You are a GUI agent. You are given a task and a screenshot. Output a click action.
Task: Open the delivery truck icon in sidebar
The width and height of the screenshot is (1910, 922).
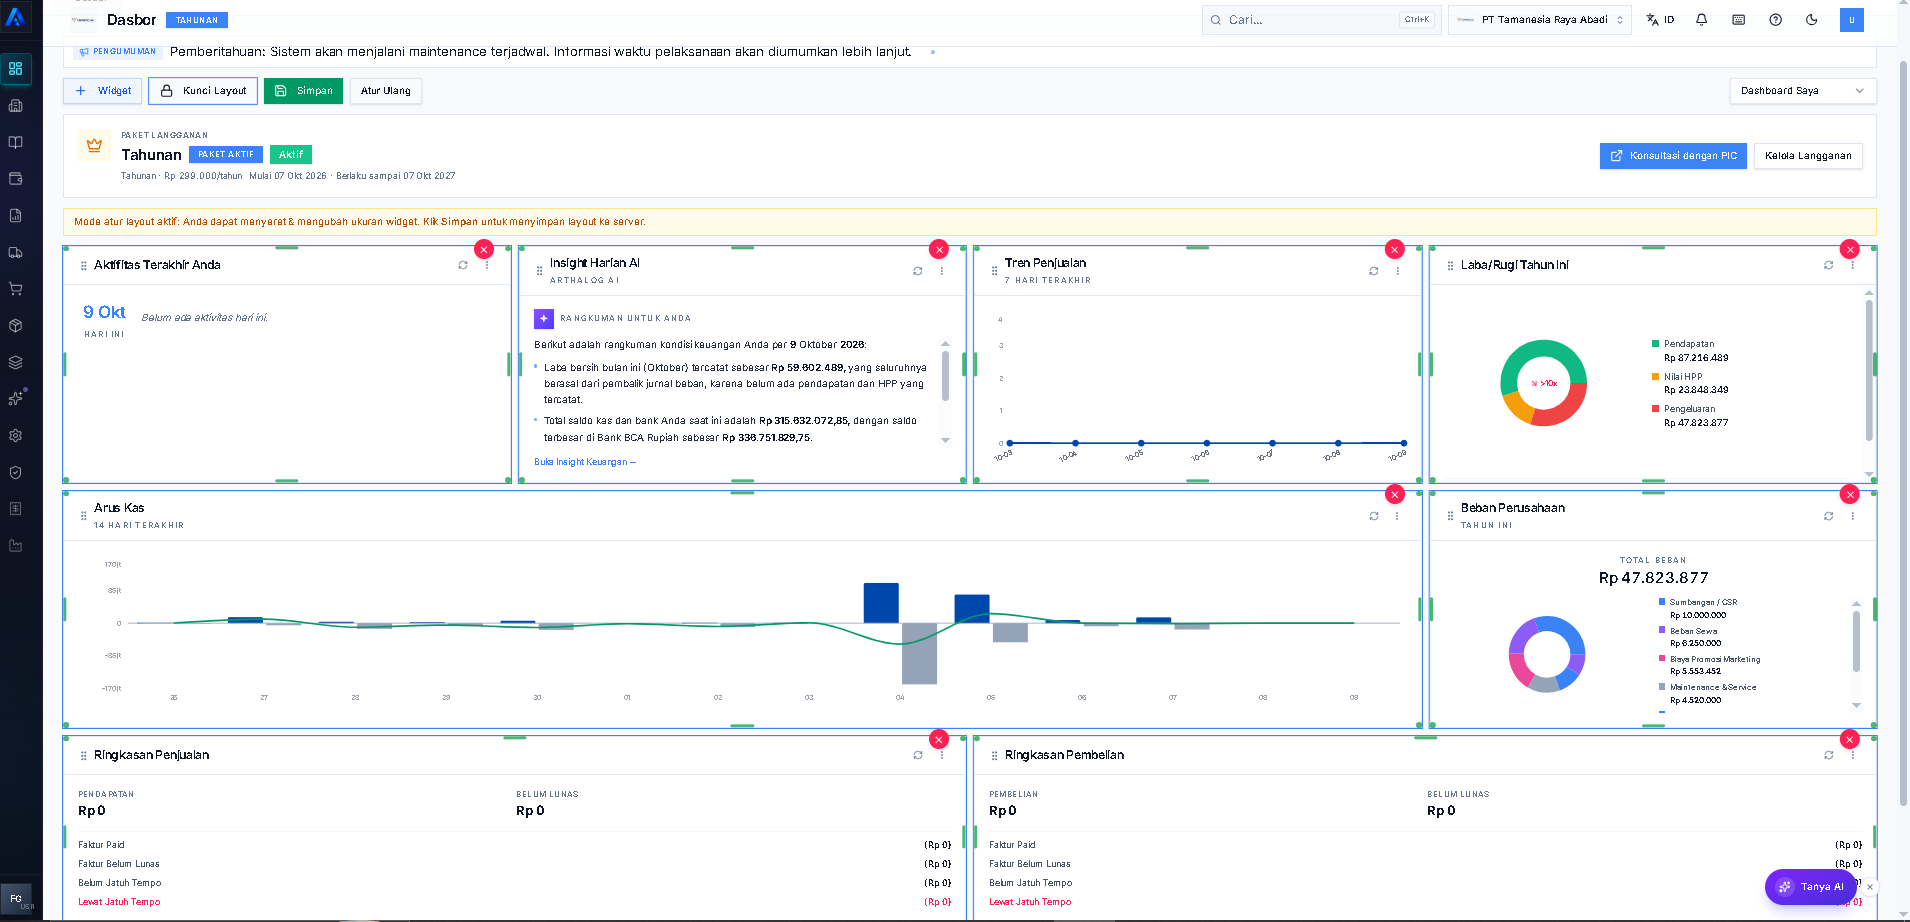tap(16, 252)
